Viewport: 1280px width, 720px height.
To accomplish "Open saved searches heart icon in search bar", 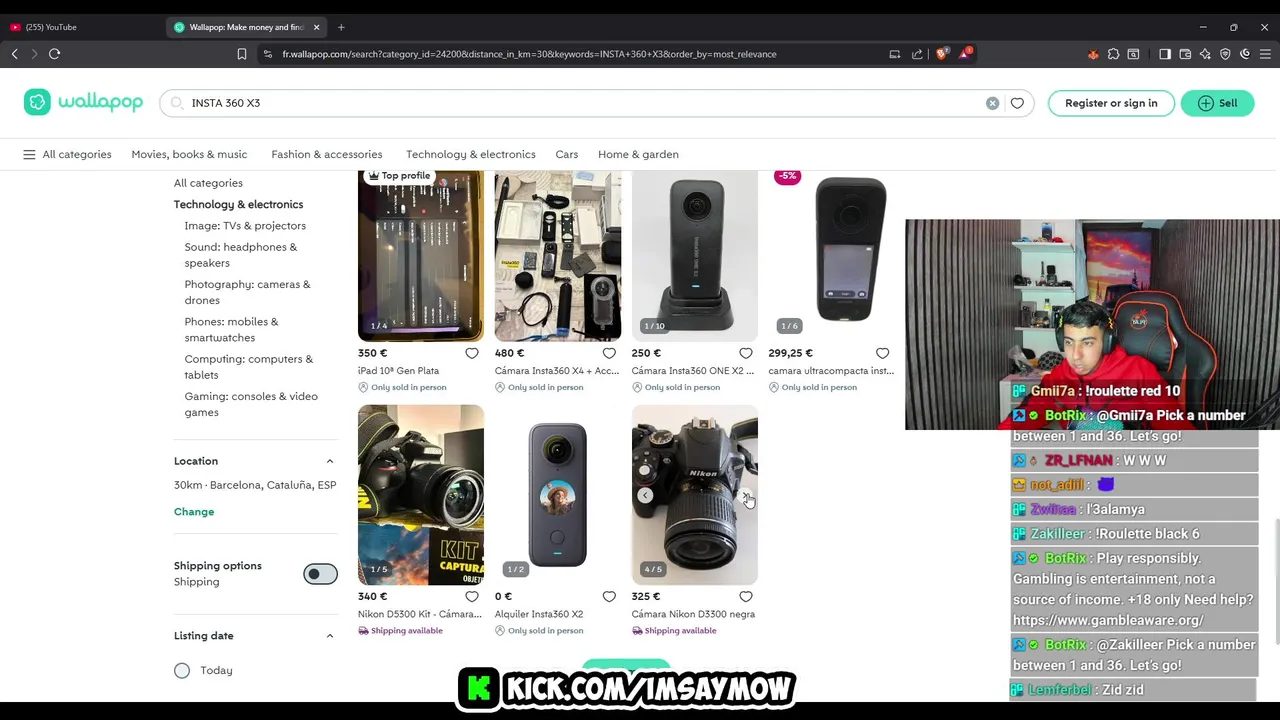I will pyautogui.click(x=1017, y=103).
